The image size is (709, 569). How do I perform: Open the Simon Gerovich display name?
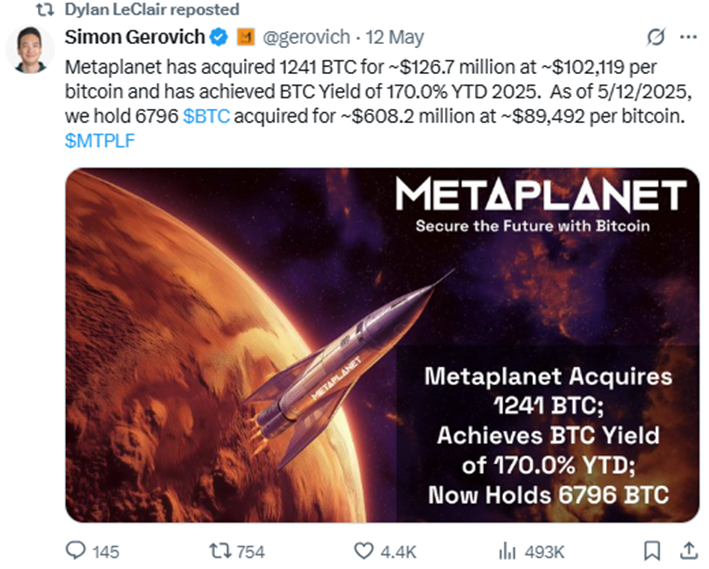(x=135, y=37)
